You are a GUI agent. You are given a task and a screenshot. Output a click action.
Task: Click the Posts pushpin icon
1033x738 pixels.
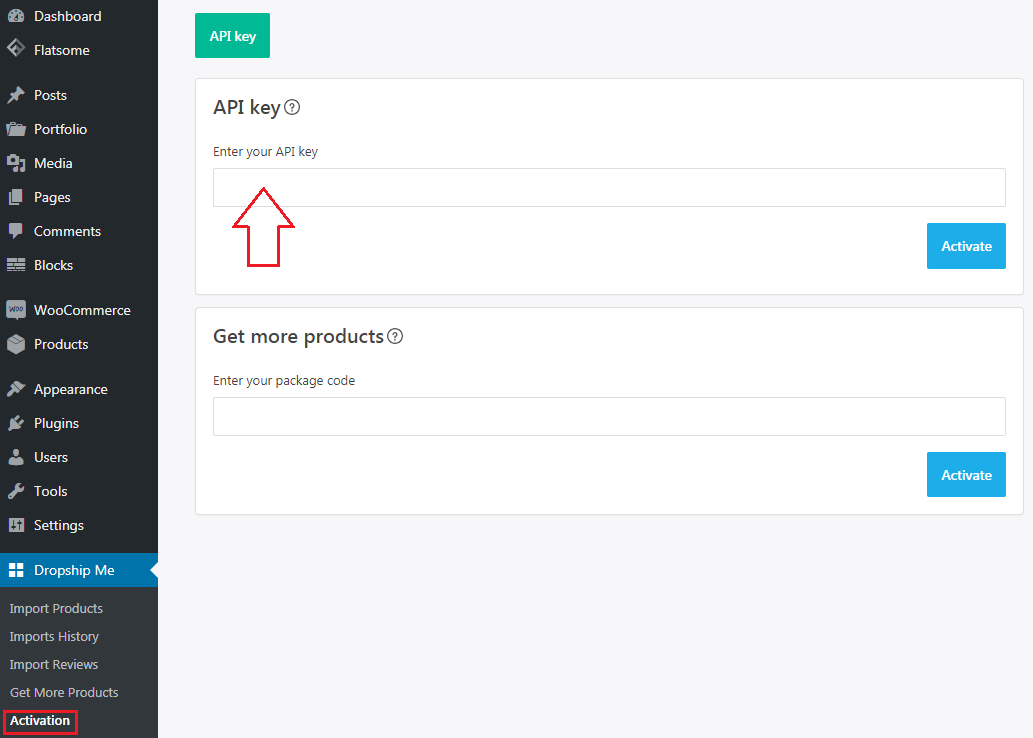point(16,95)
